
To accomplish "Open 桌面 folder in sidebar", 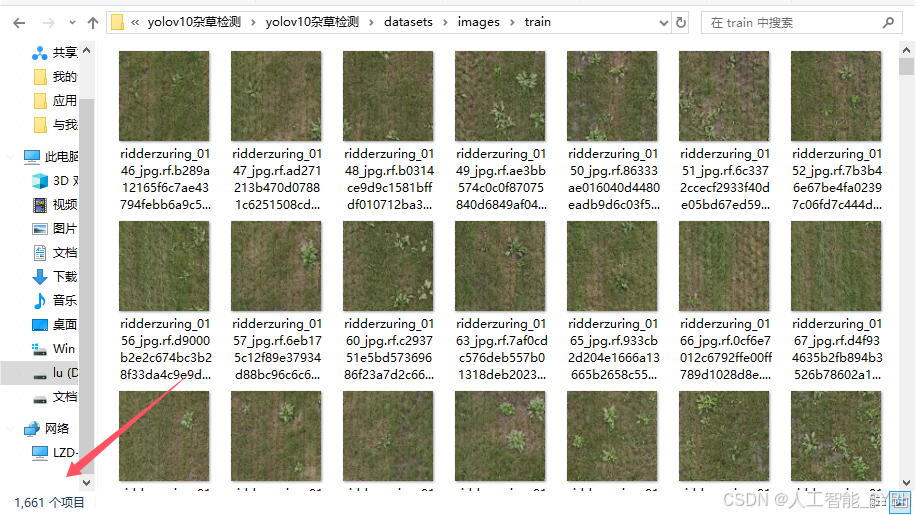I will pos(54,324).
